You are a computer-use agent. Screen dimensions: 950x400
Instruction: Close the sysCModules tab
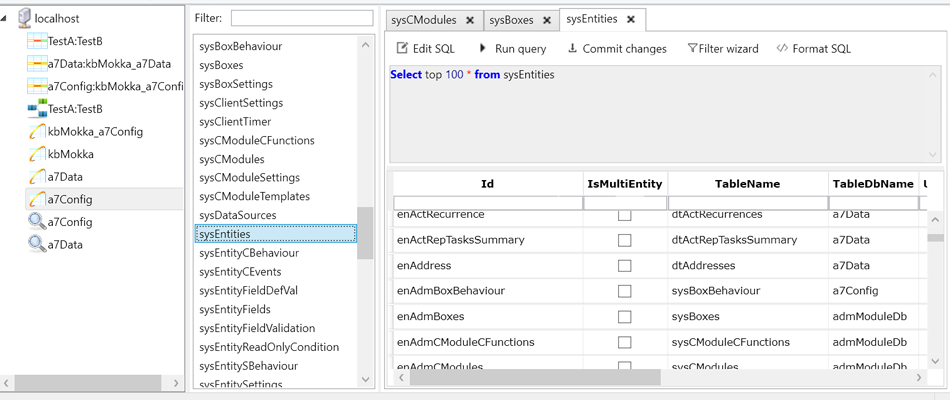(470, 20)
